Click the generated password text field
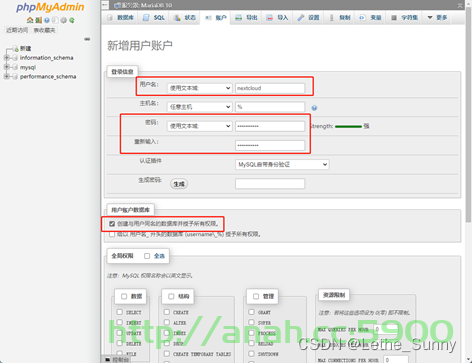This screenshot has height=363, width=472. click(x=270, y=184)
